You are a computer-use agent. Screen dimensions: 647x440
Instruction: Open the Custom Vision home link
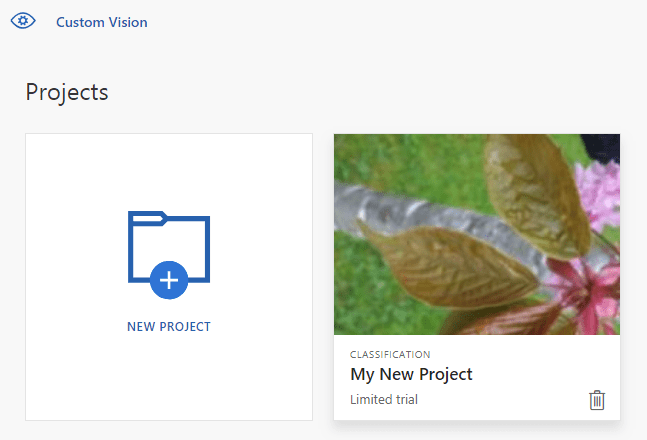click(x=101, y=23)
